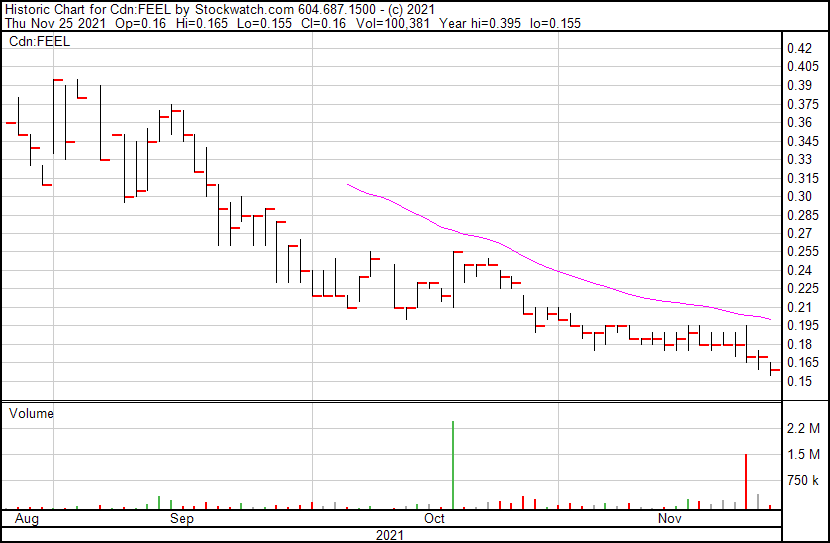The height and width of the screenshot is (543, 830).
Task: Click the 2.2 M volume axis label
Action: tap(803, 428)
